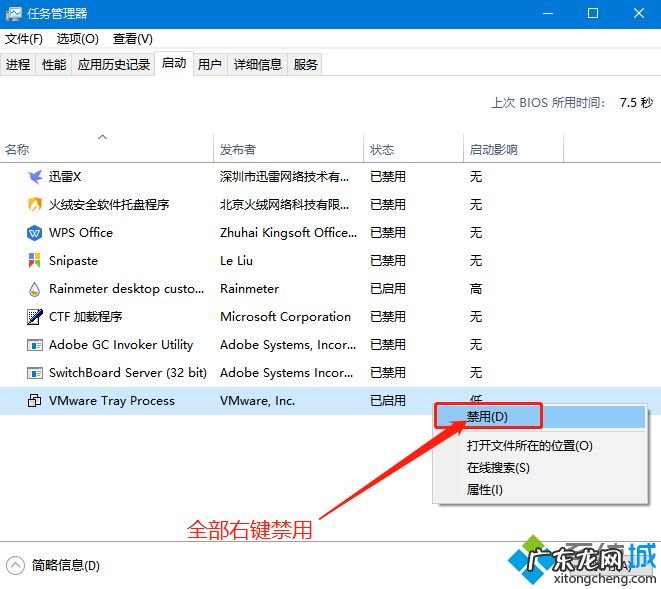Click publisher Adobe Systems, Incor... in GC Invoker row

click(288, 345)
